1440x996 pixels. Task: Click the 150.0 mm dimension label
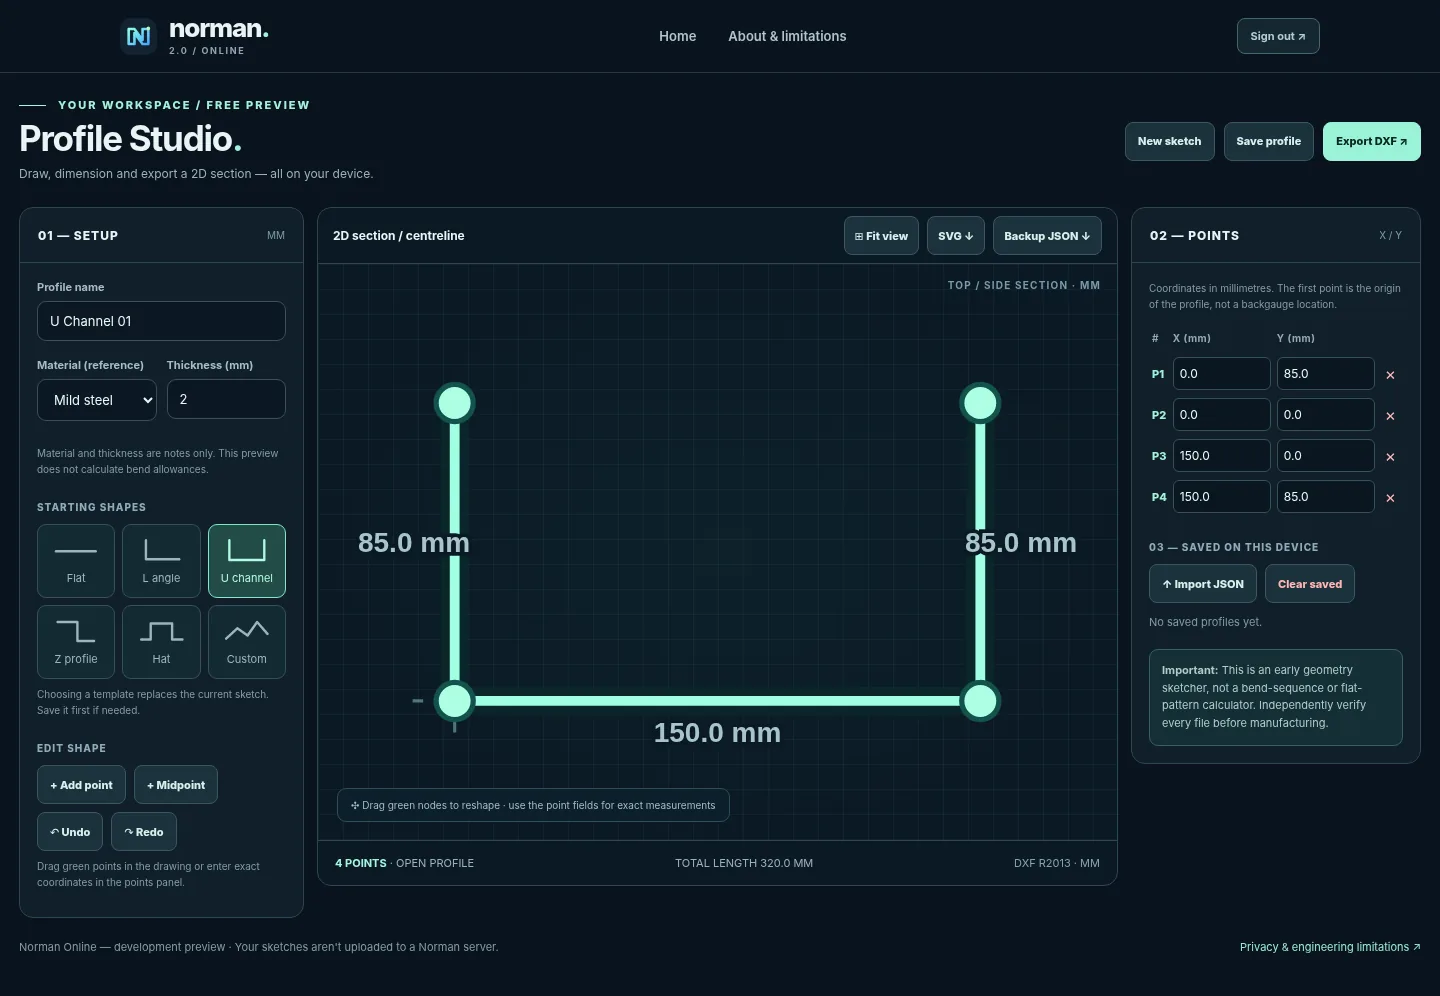[717, 733]
